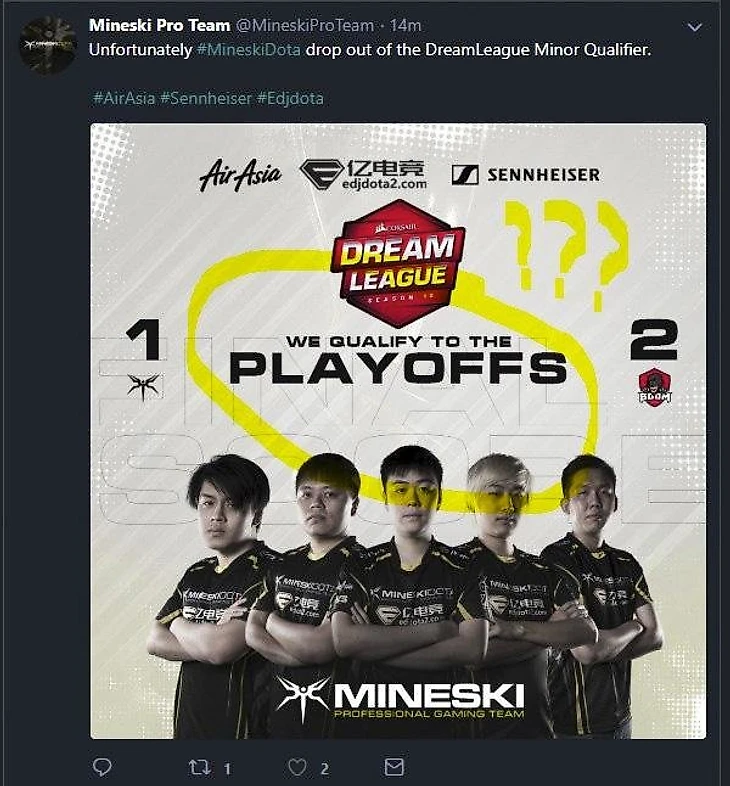Visit the @MineskiProTeam handle
Screen dimensions: 730x786
[305, 25]
